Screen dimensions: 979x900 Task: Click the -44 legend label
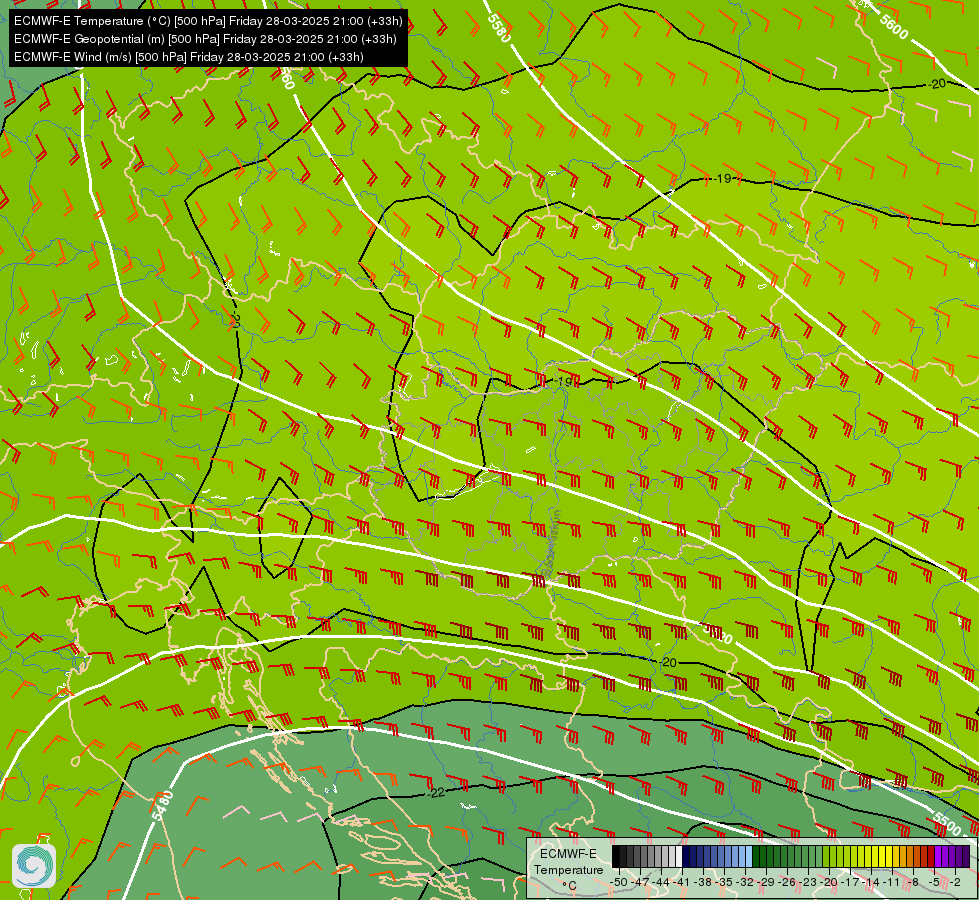point(661,882)
